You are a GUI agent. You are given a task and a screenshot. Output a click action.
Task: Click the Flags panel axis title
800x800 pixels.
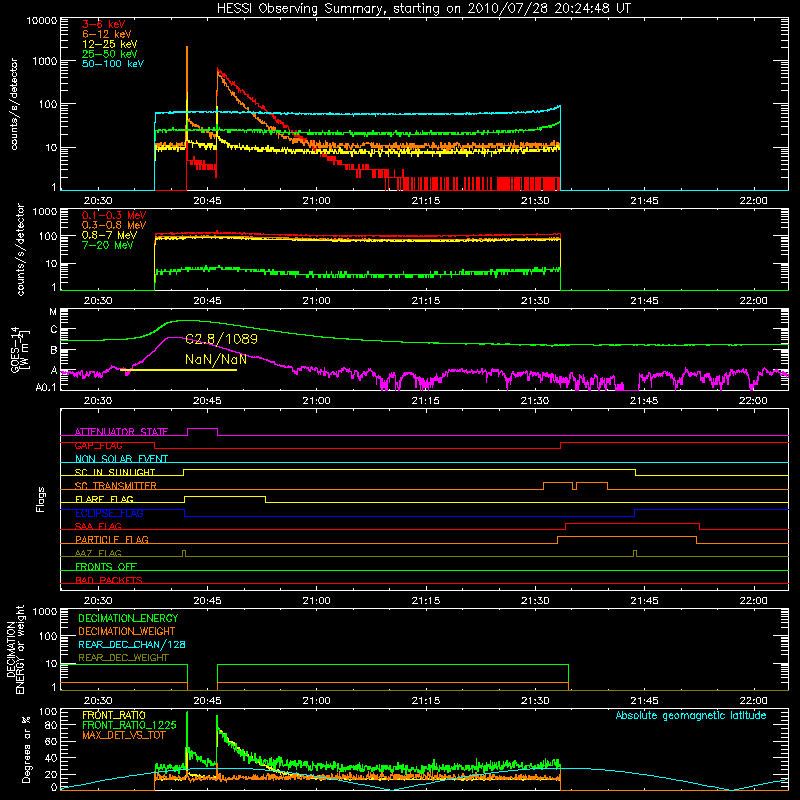[x=41, y=499]
